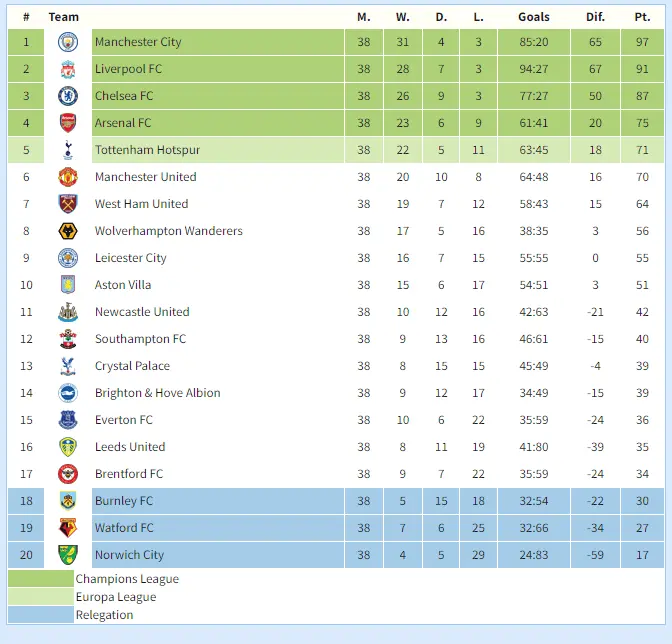This screenshot has width=672, height=644.
Task: Click the Arsenal FC club crest
Action: click(x=67, y=123)
